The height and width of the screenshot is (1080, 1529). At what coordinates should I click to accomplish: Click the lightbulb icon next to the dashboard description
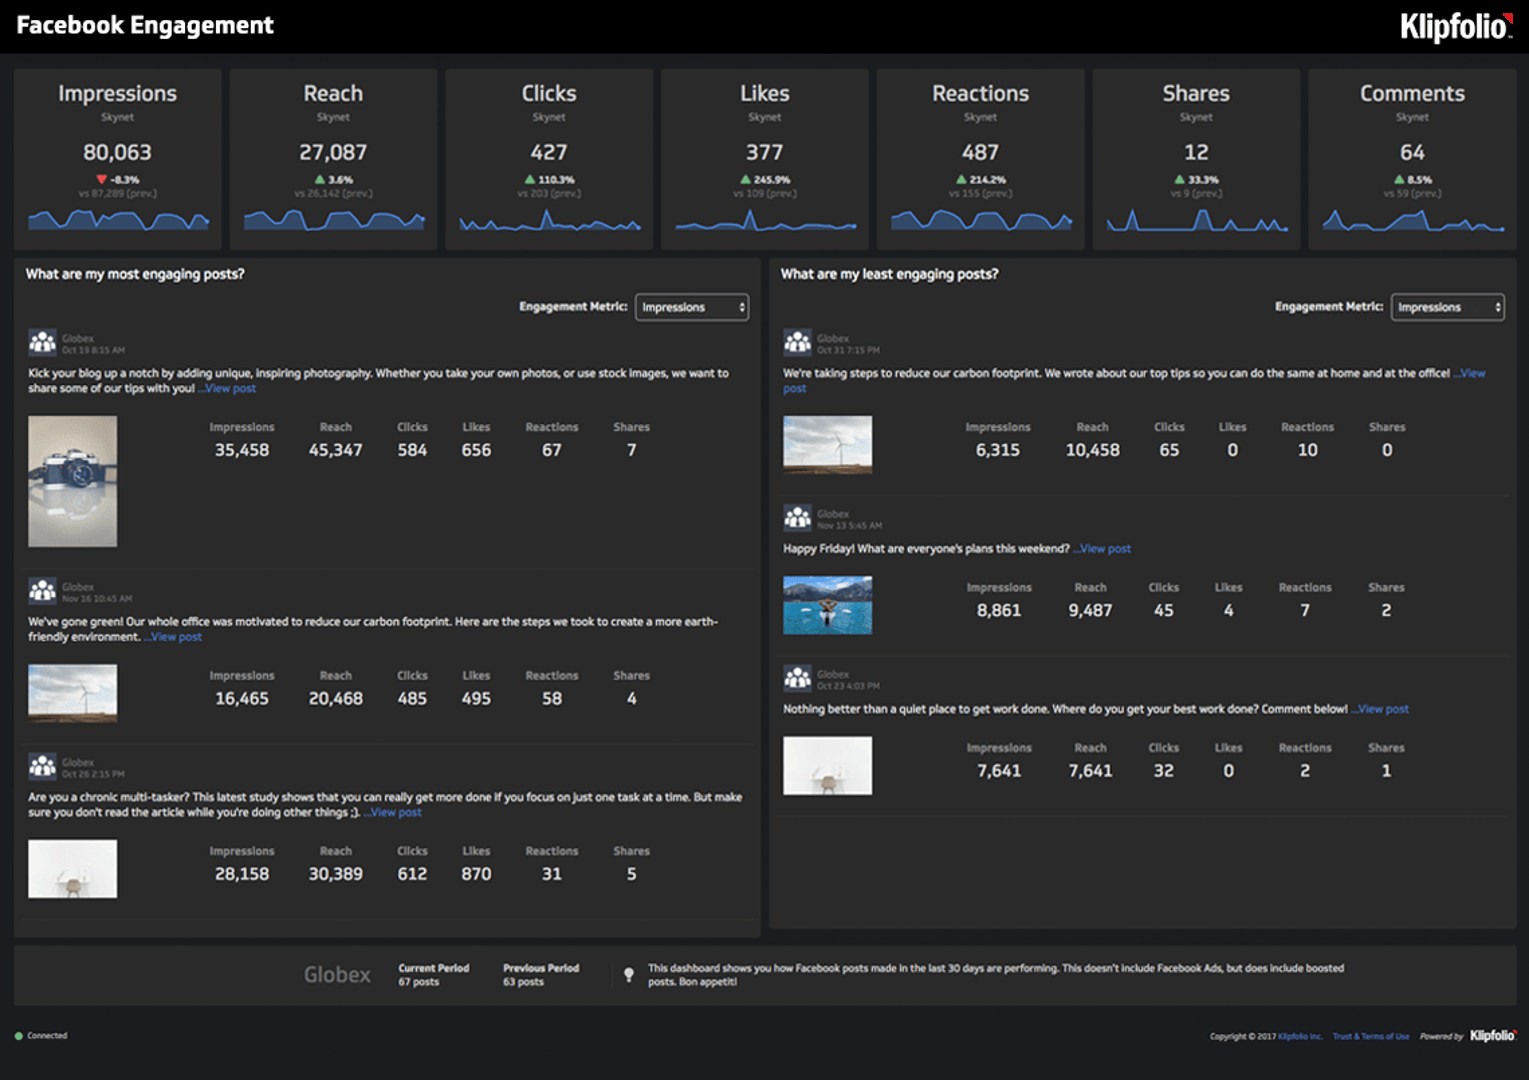tap(629, 973)
